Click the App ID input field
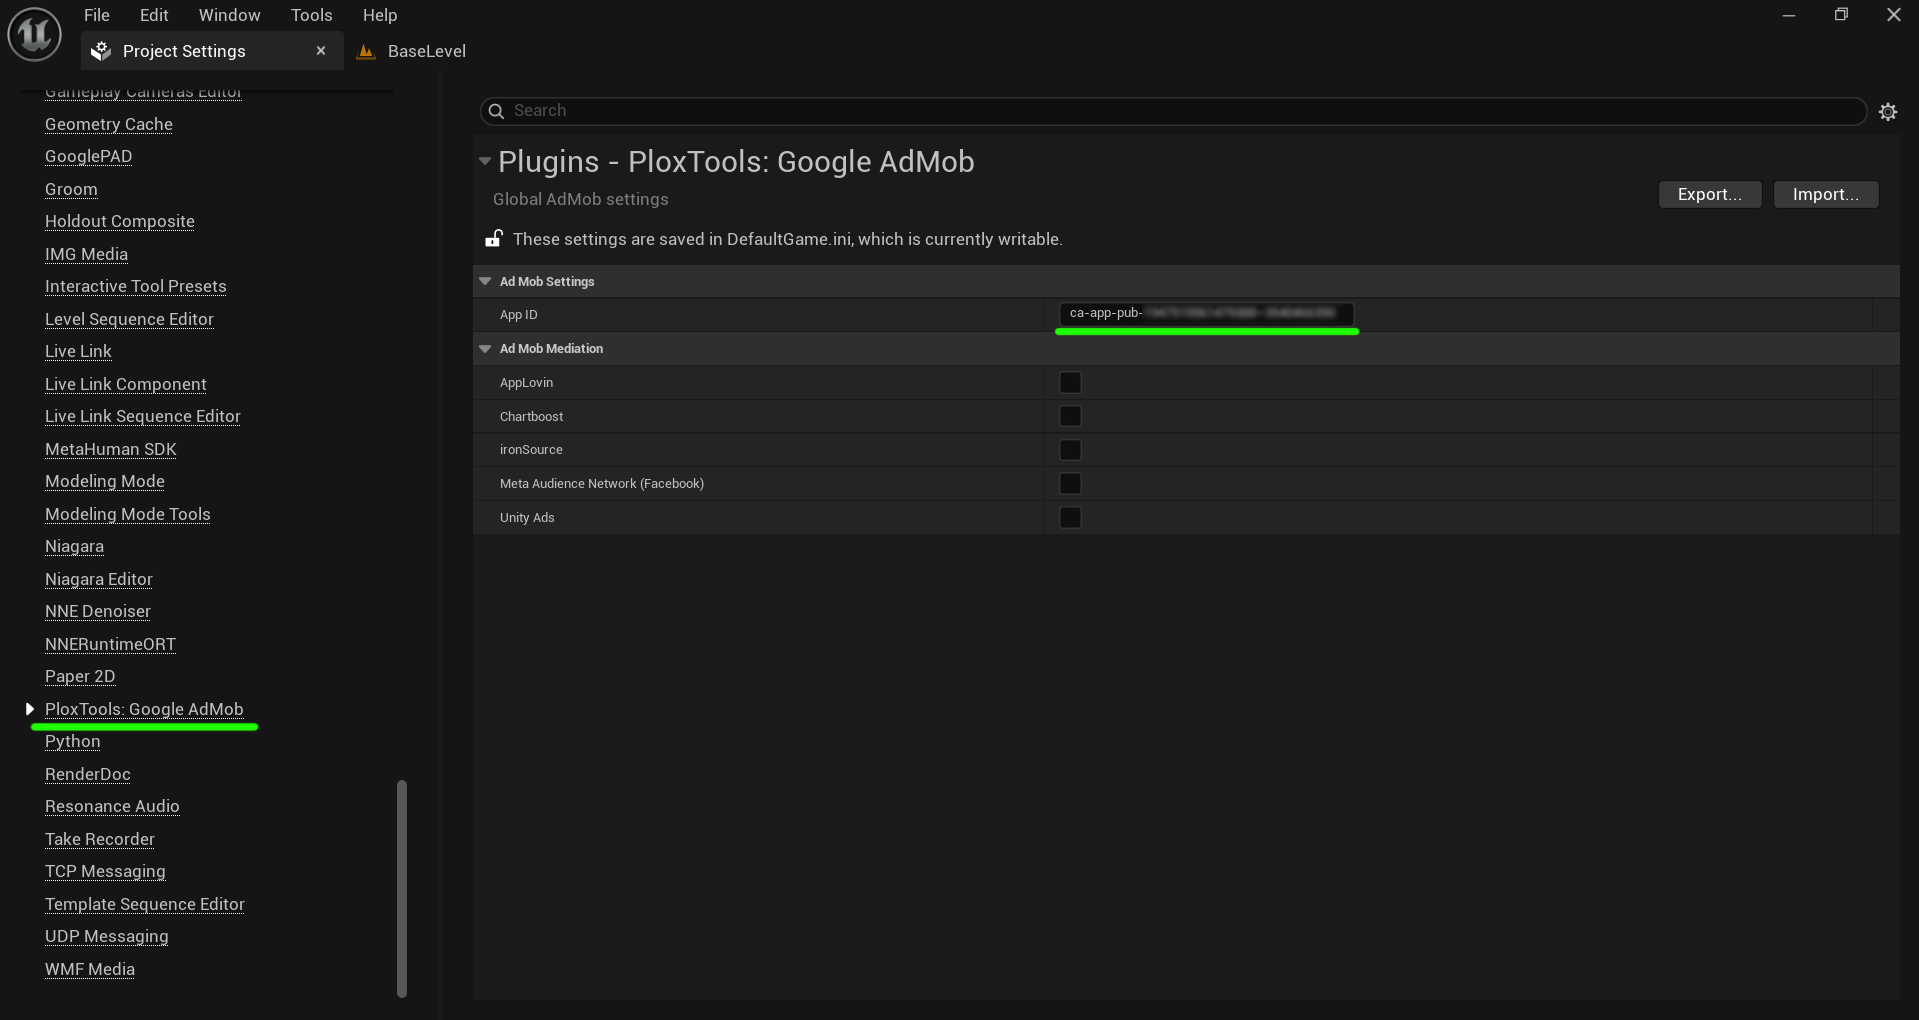This screenshot has height=1020, width=1919. click(x=1205, y=314)
